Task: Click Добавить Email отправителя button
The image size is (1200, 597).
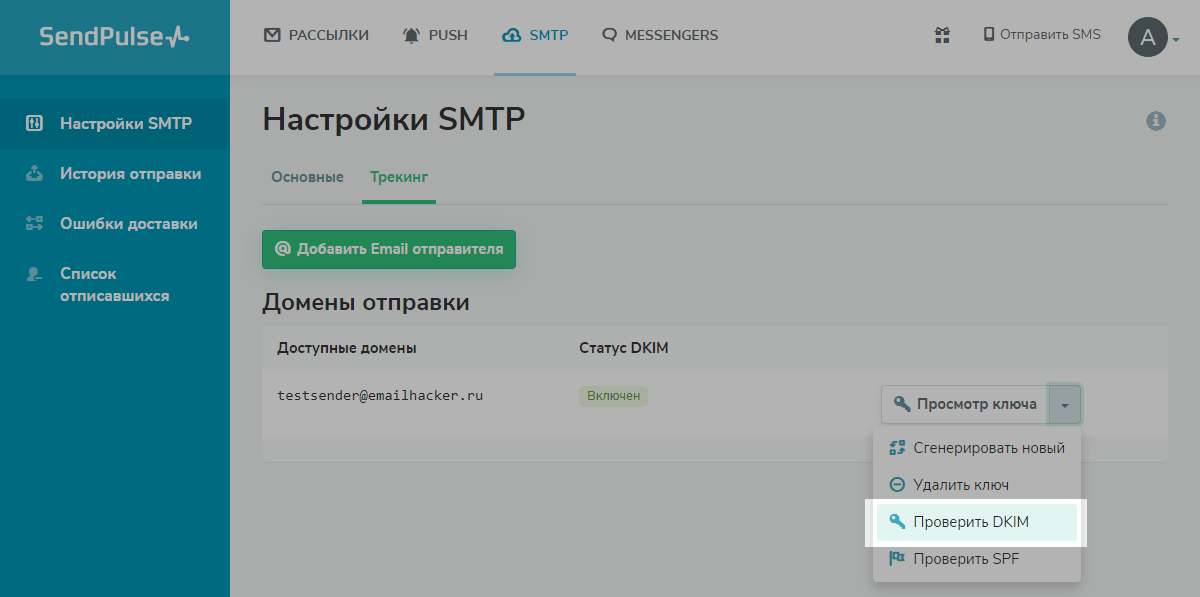Action: point(389,249)
